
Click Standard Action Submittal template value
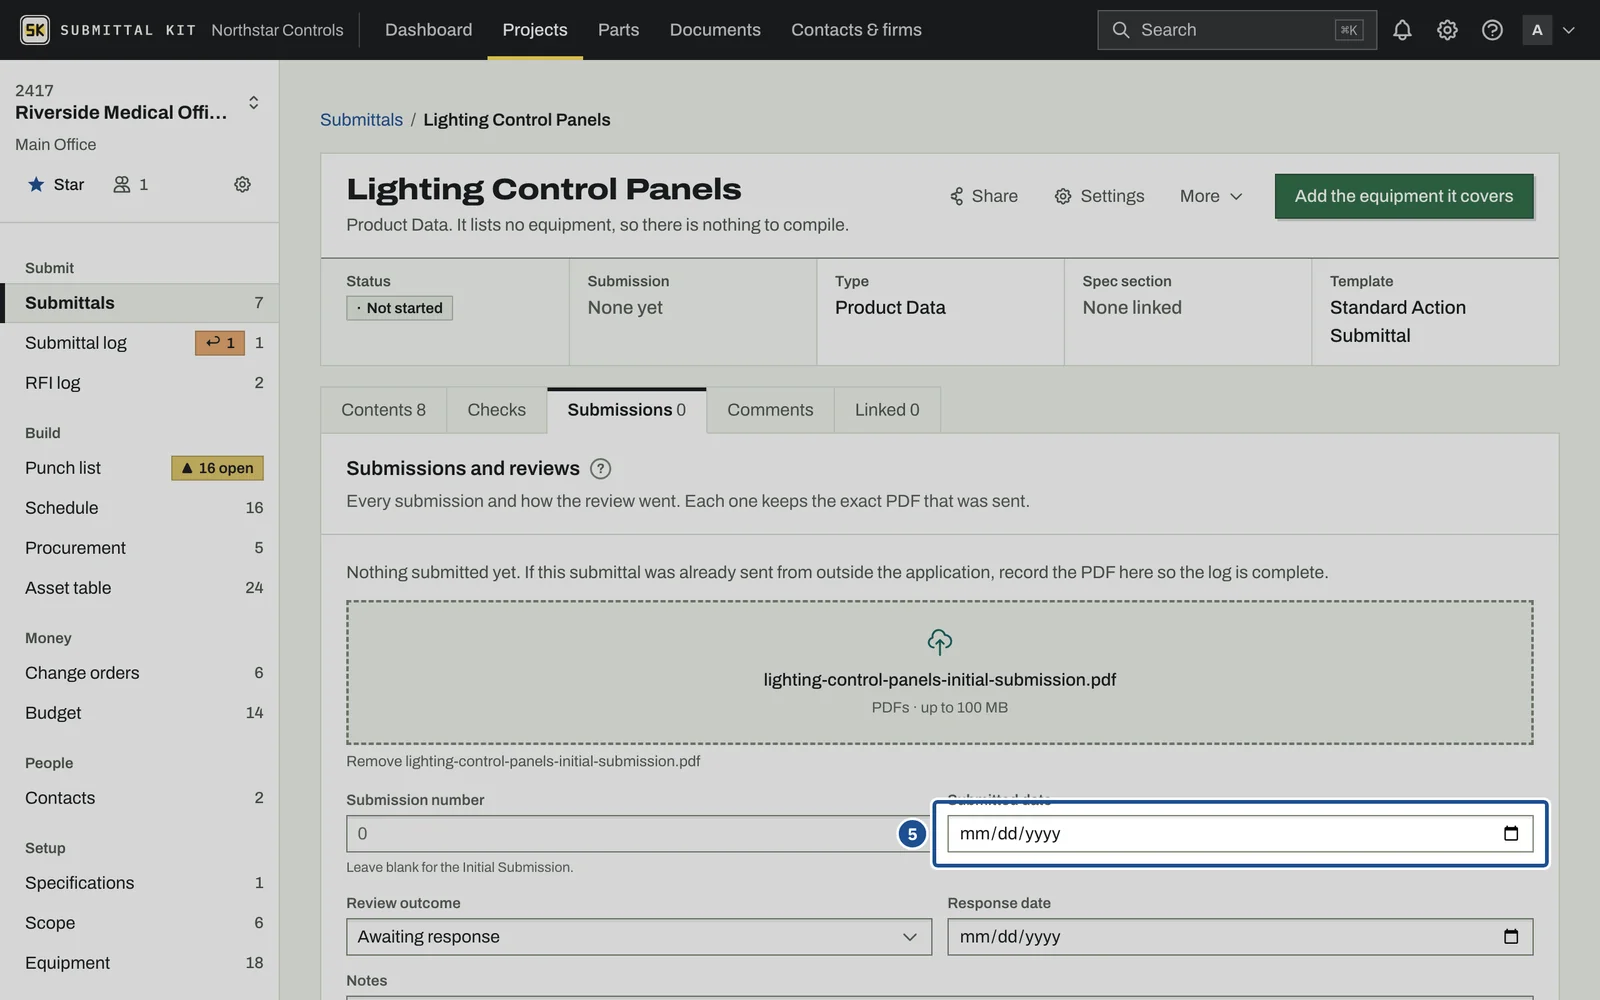1398,321
